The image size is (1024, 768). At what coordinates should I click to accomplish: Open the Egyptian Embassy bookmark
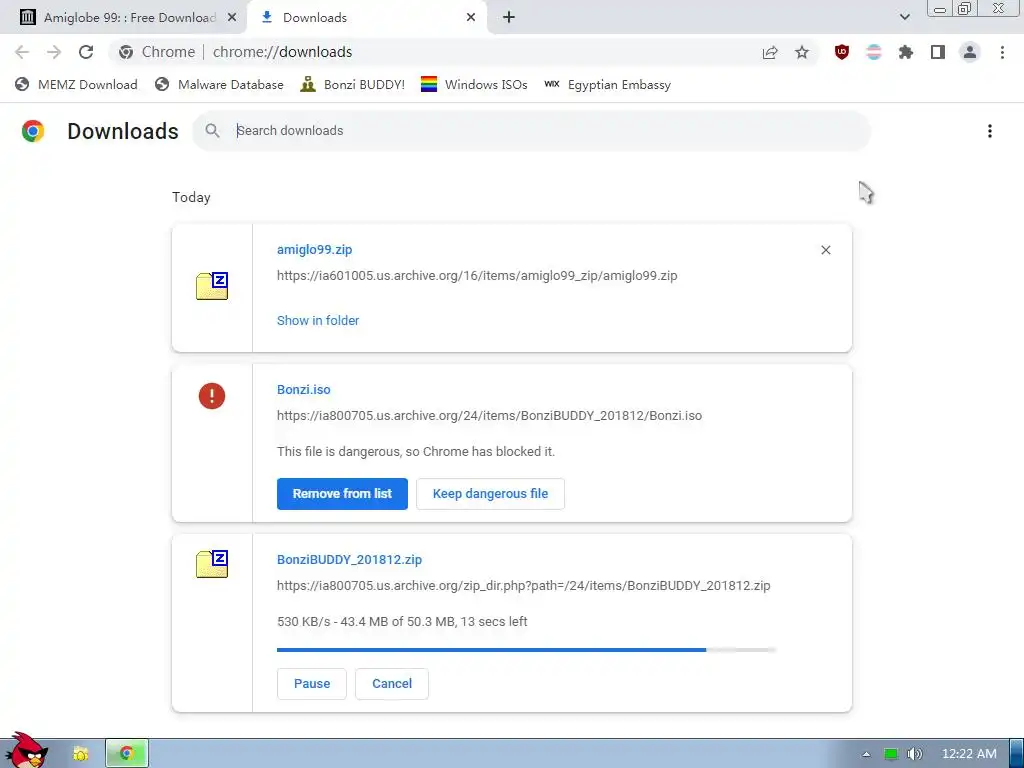point(607,84)
